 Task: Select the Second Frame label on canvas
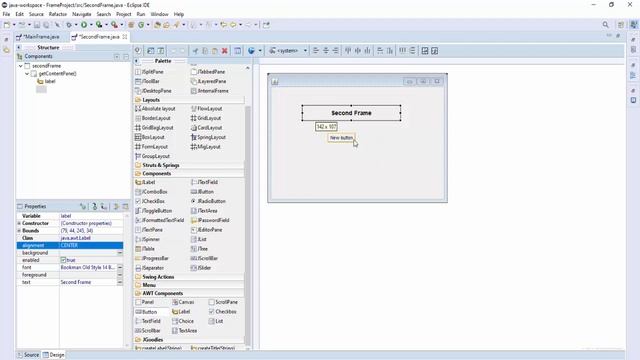coord(351,113)
